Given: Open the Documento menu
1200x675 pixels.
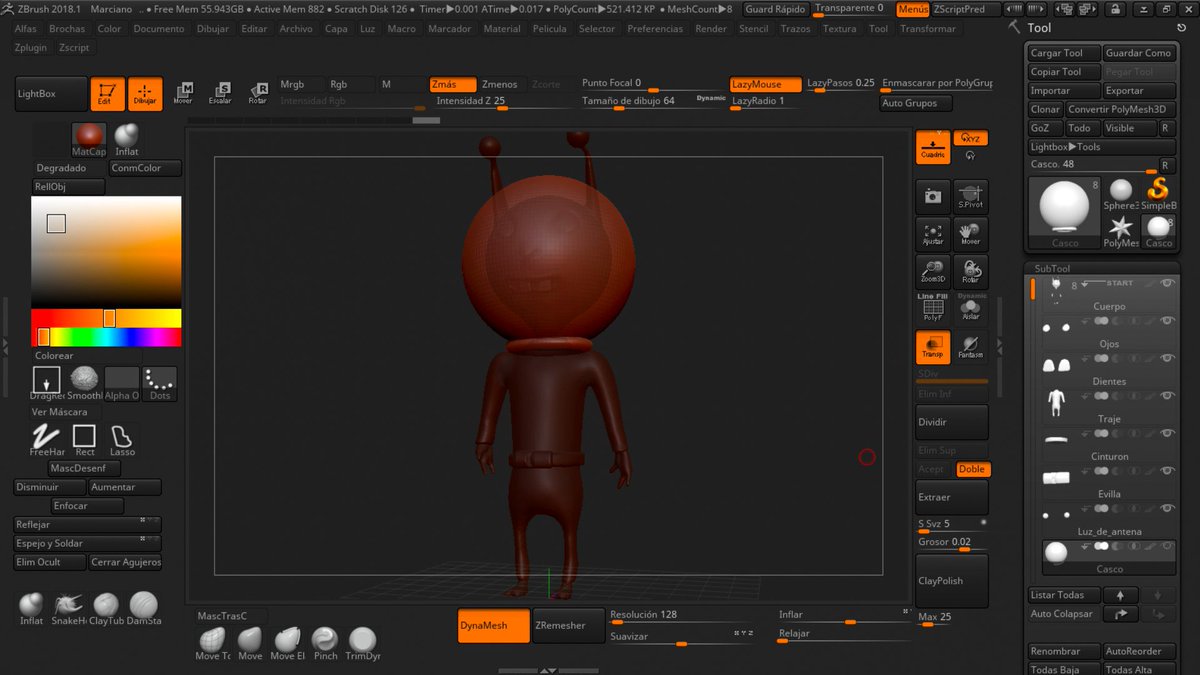Looking at the screenshot, I should [159, 29].
